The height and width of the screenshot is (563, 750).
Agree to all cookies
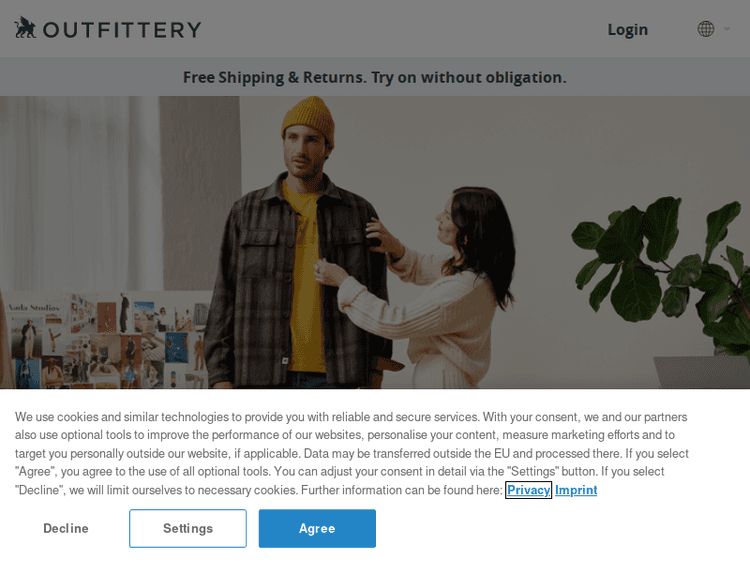[x=317, y=528]
